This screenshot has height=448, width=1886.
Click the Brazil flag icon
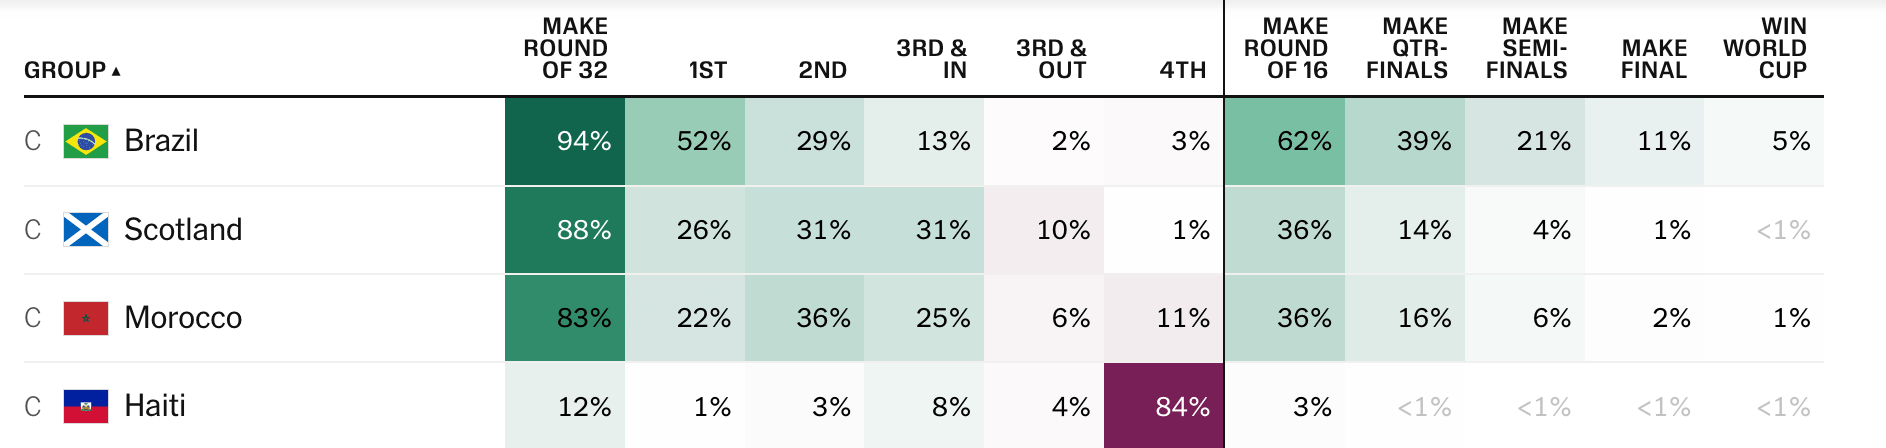pyautogui.click(x=86, y=141)
